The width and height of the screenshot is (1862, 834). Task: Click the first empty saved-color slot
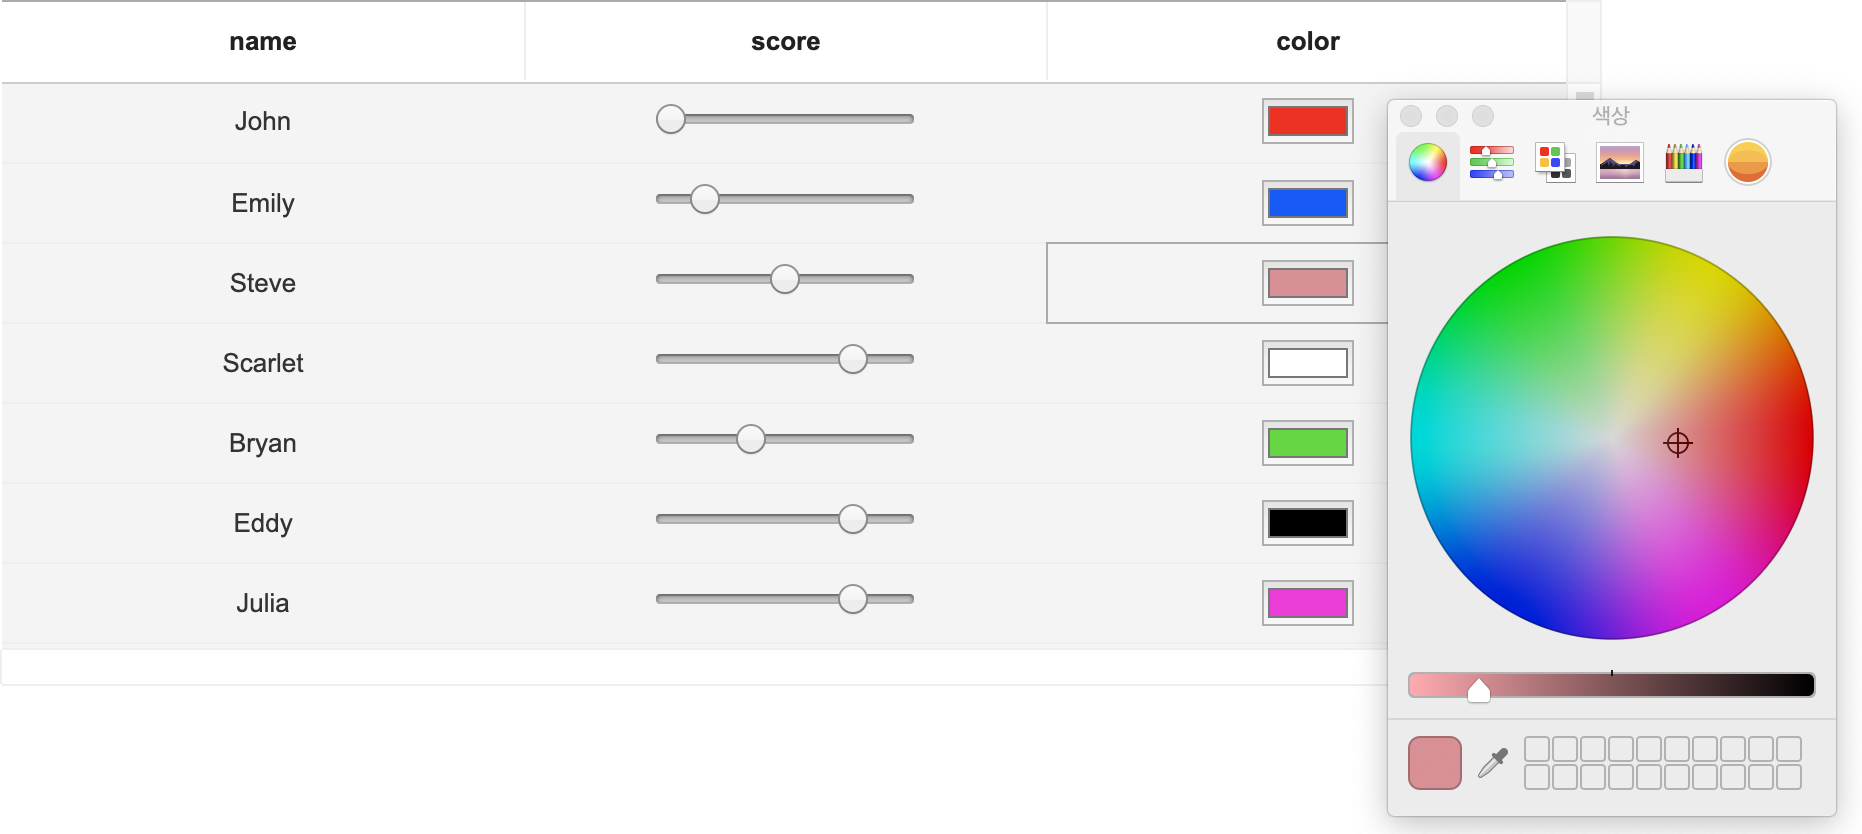(1537, 749)
